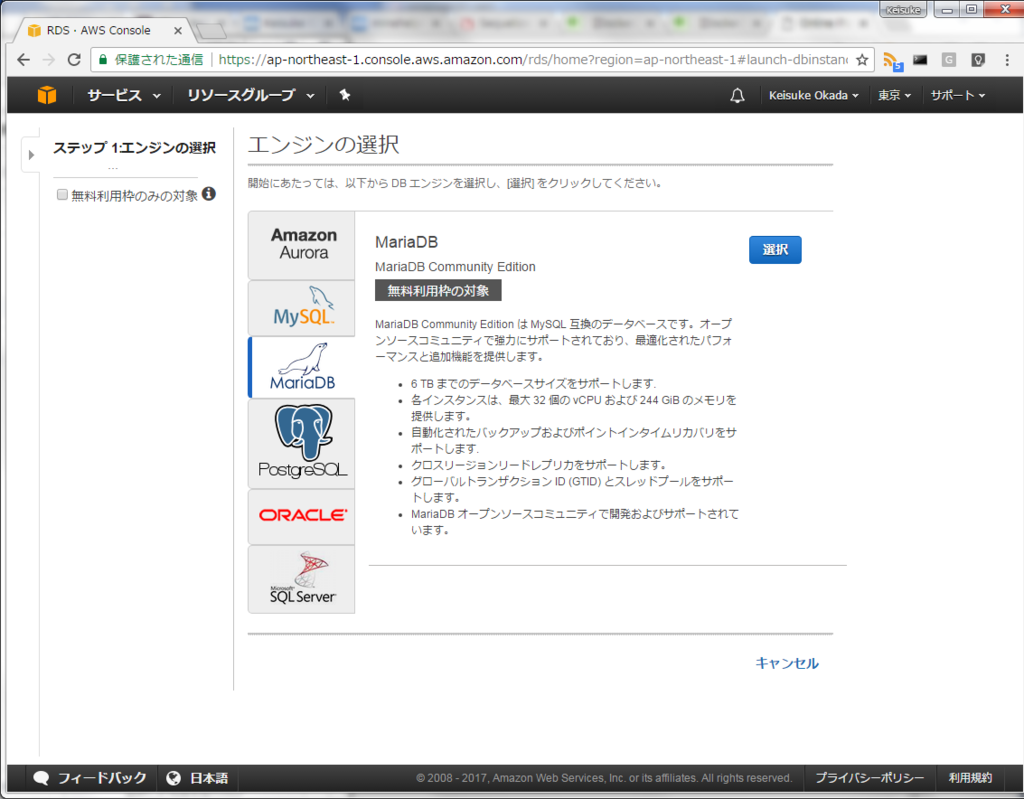Click the blue 選択 button
1024x799 pixels.
pyautogui.click(x=775, y=250)
